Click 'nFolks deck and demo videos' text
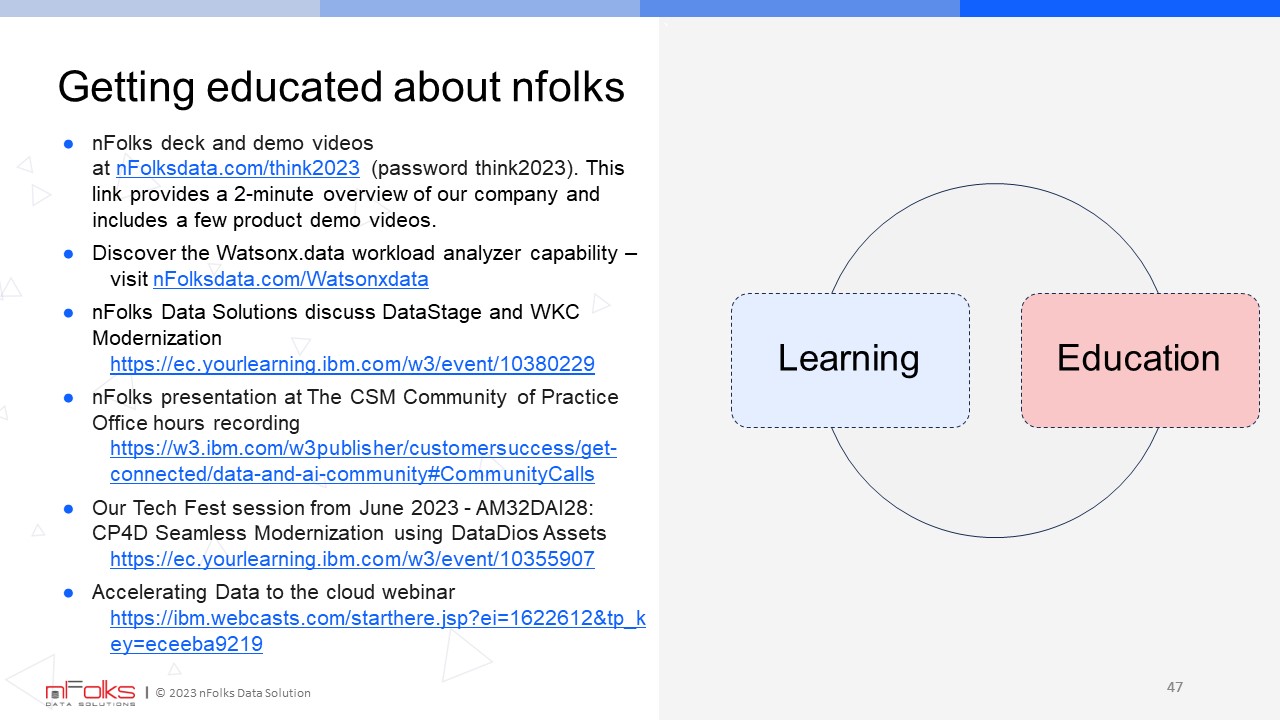Image resolution: width=1280 pixels, height=720 pixels. click(x=232, y=143)
